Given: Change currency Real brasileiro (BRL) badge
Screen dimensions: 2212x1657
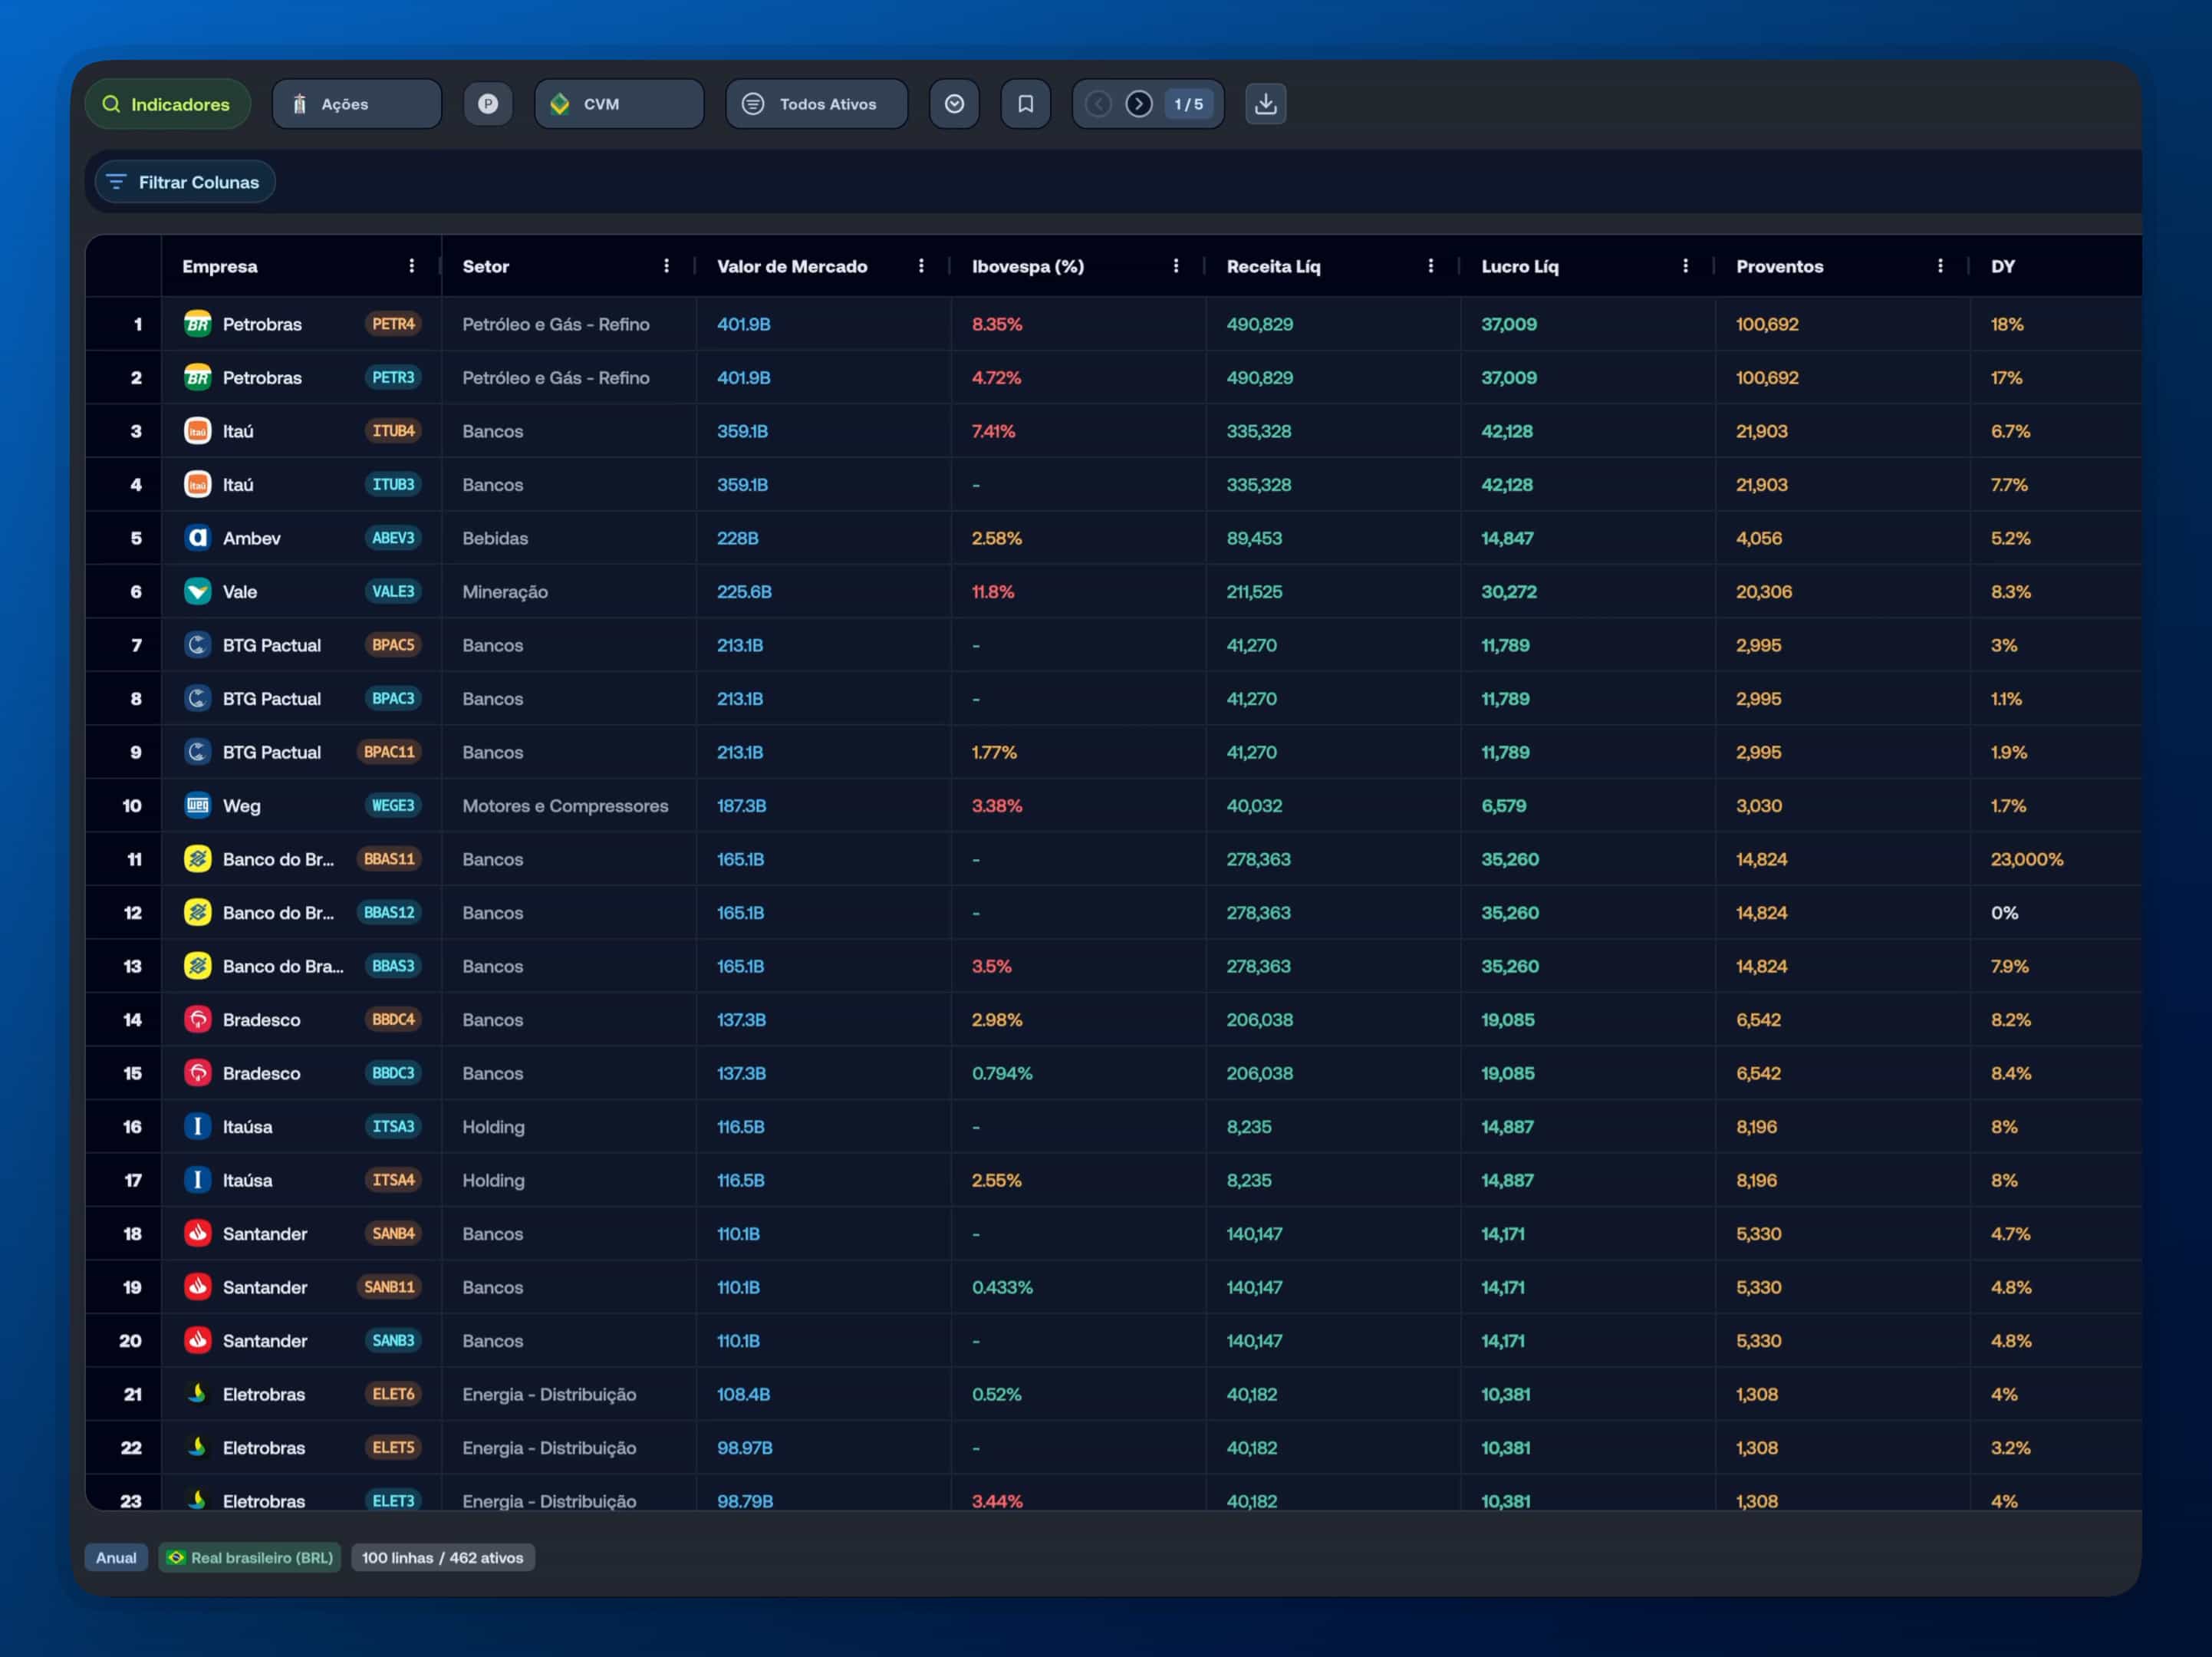Looking at the screenshot, I should coord(250,1558).
